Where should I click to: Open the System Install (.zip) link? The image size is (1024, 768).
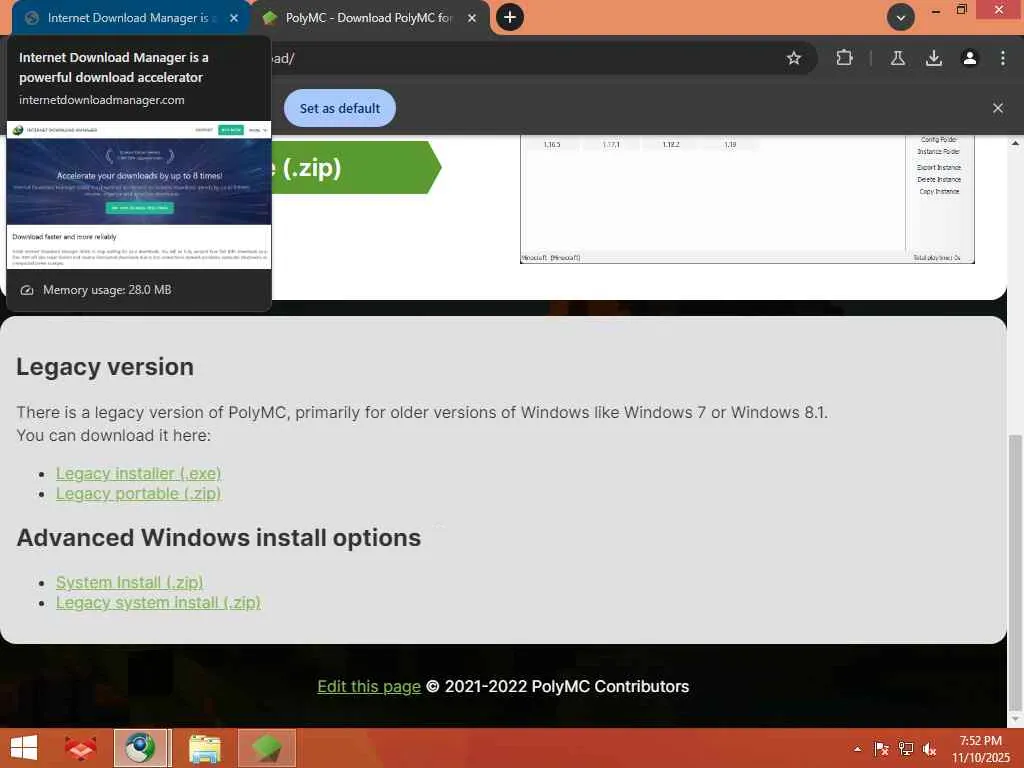coord(129,583)
